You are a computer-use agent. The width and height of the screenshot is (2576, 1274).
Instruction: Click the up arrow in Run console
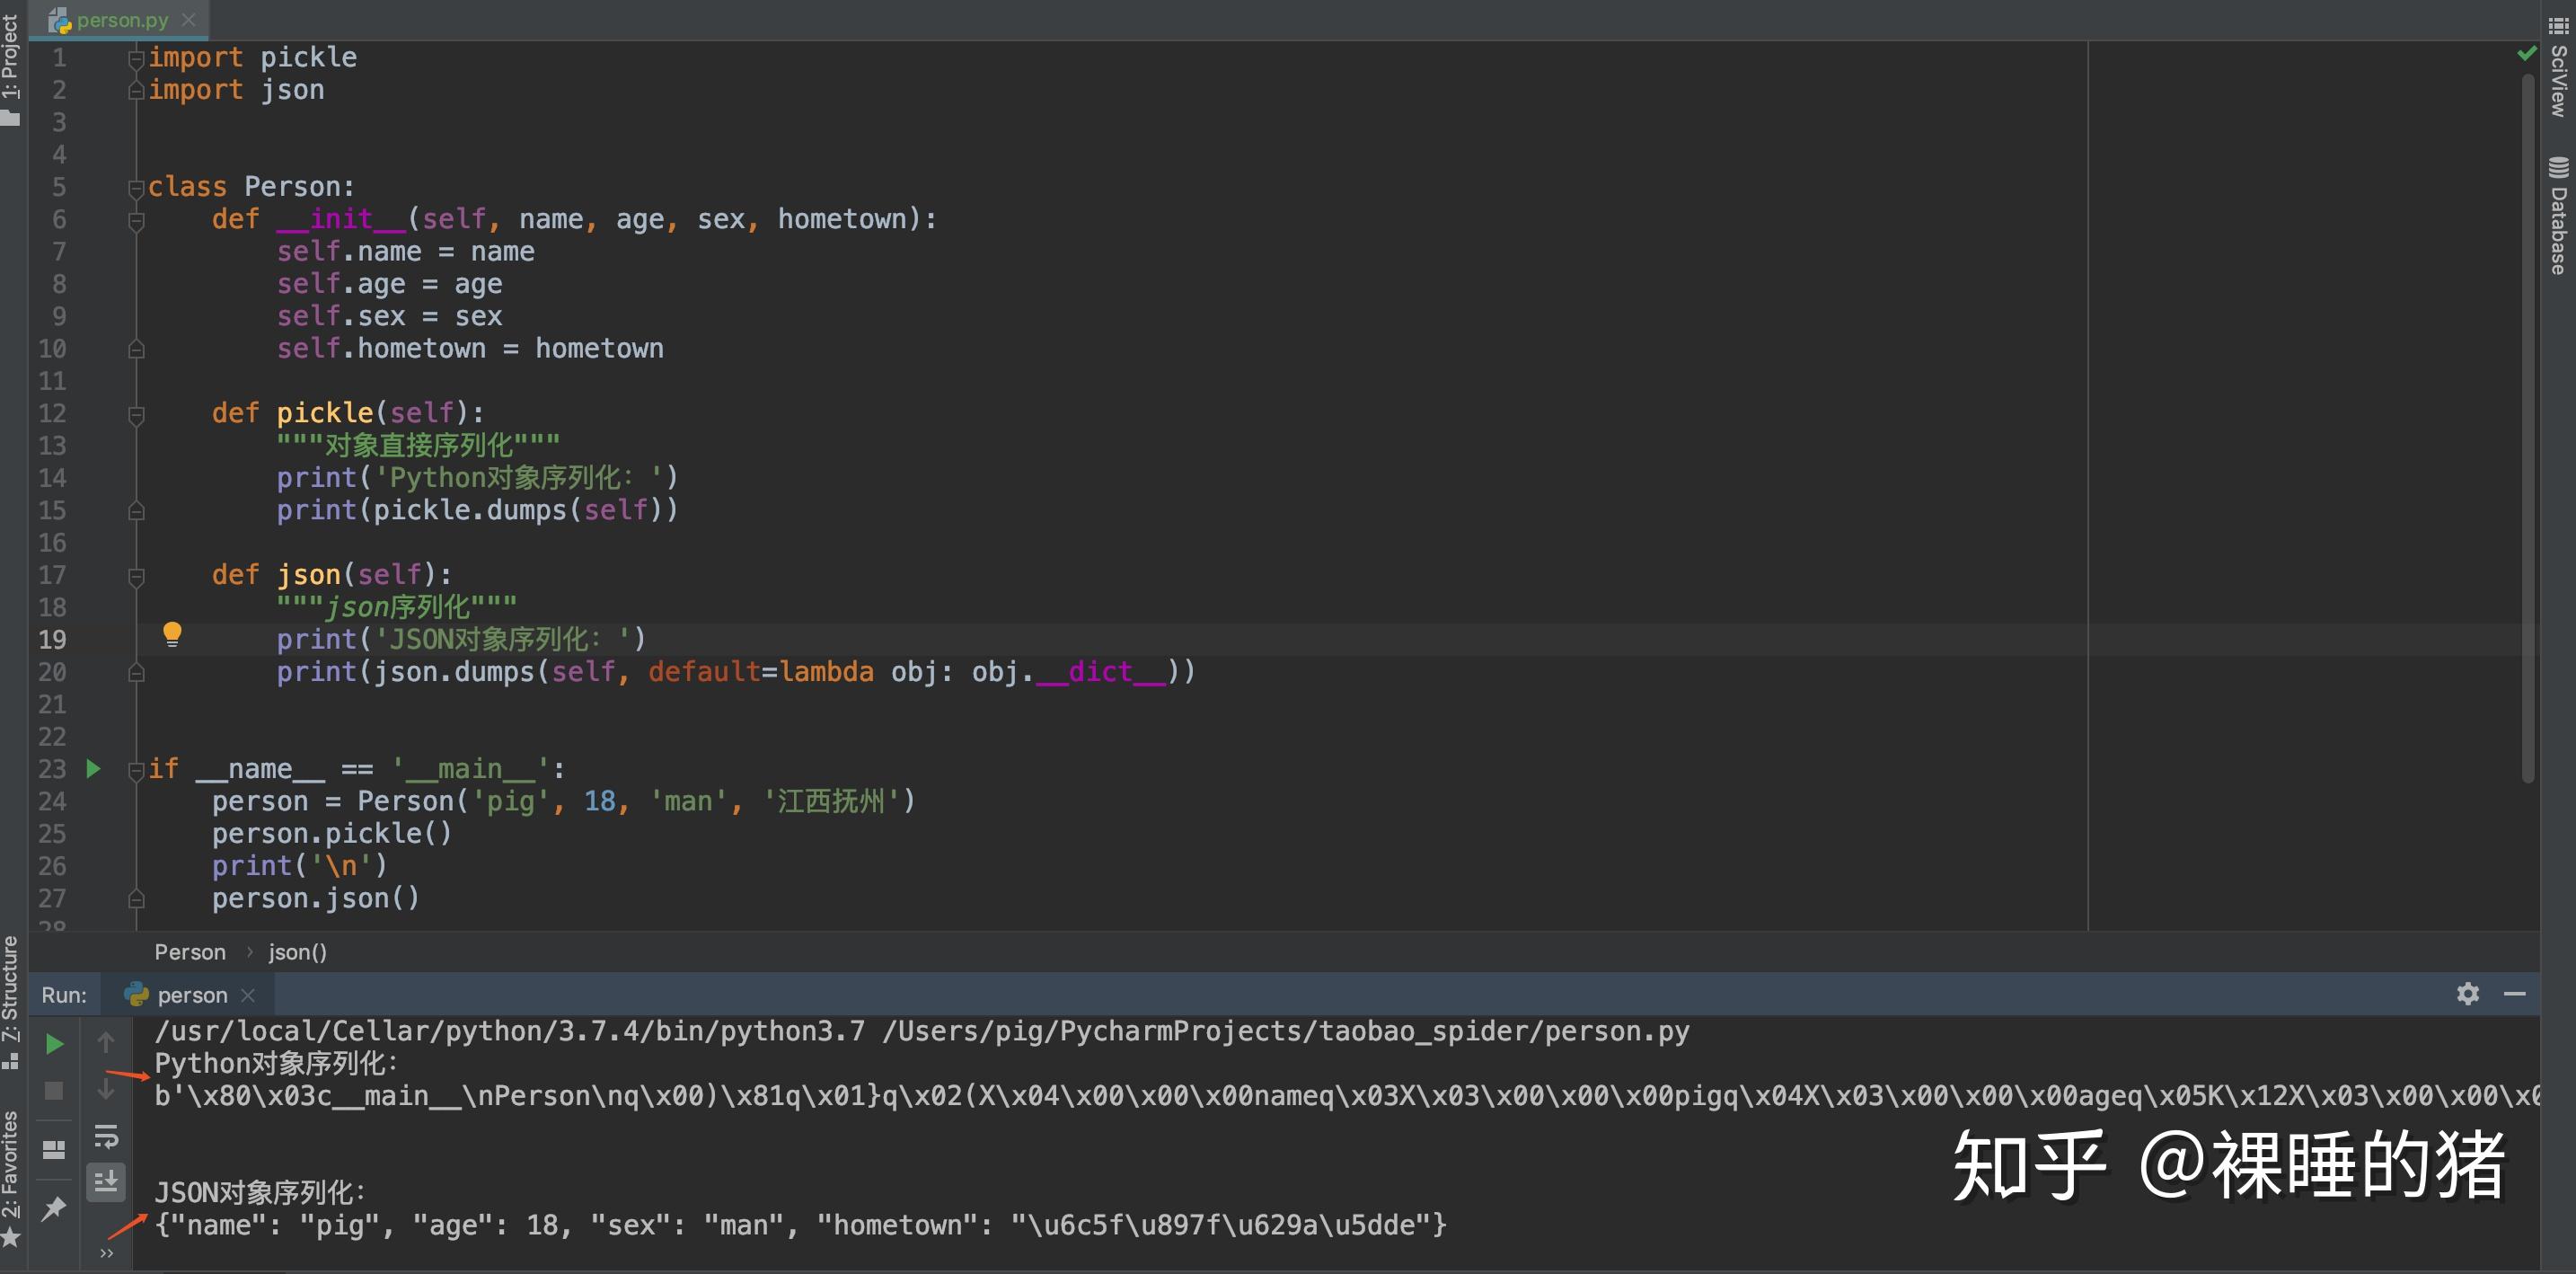click(106, 1042)
